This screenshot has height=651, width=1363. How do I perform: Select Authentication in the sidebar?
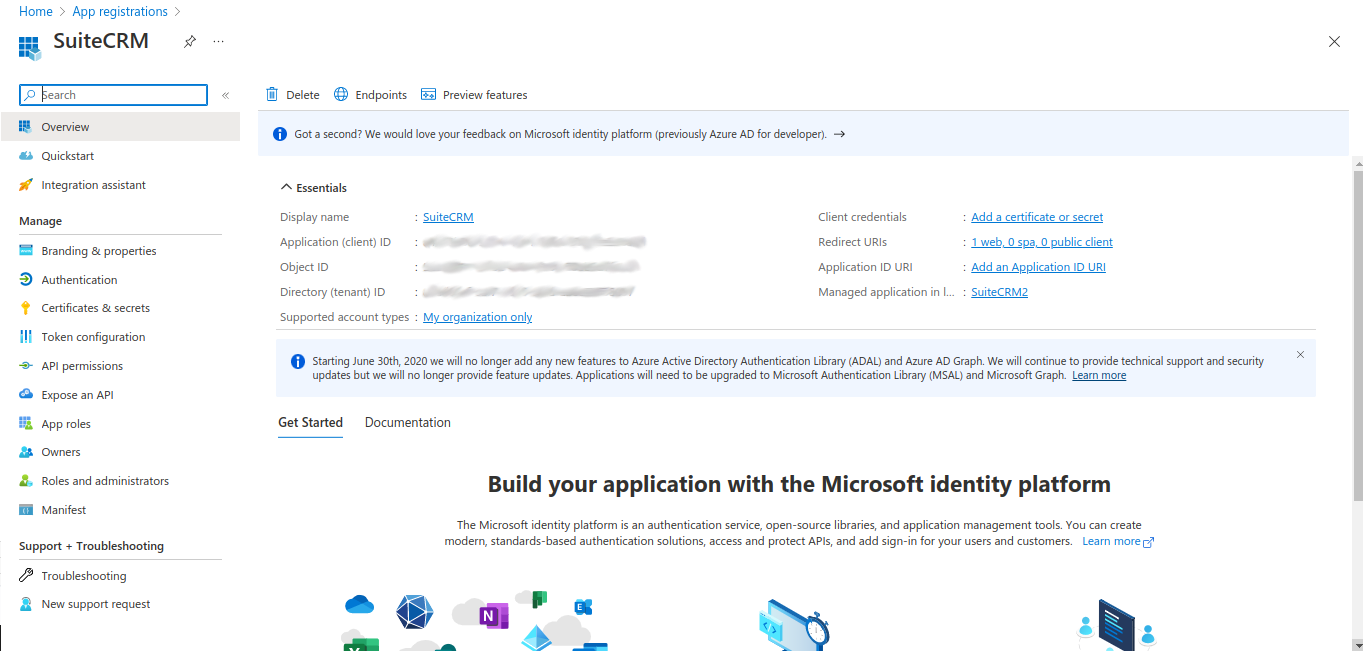[x=81, y=279]
